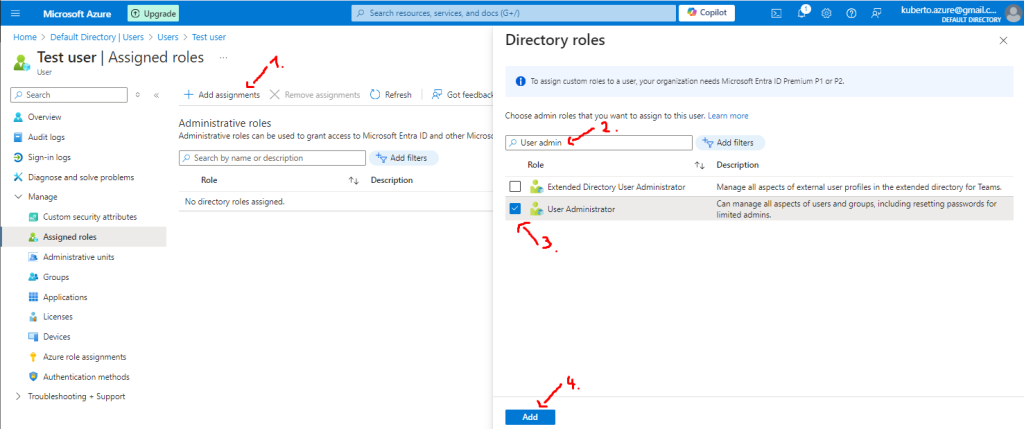Click Add filters in Administrative roles

404,158
